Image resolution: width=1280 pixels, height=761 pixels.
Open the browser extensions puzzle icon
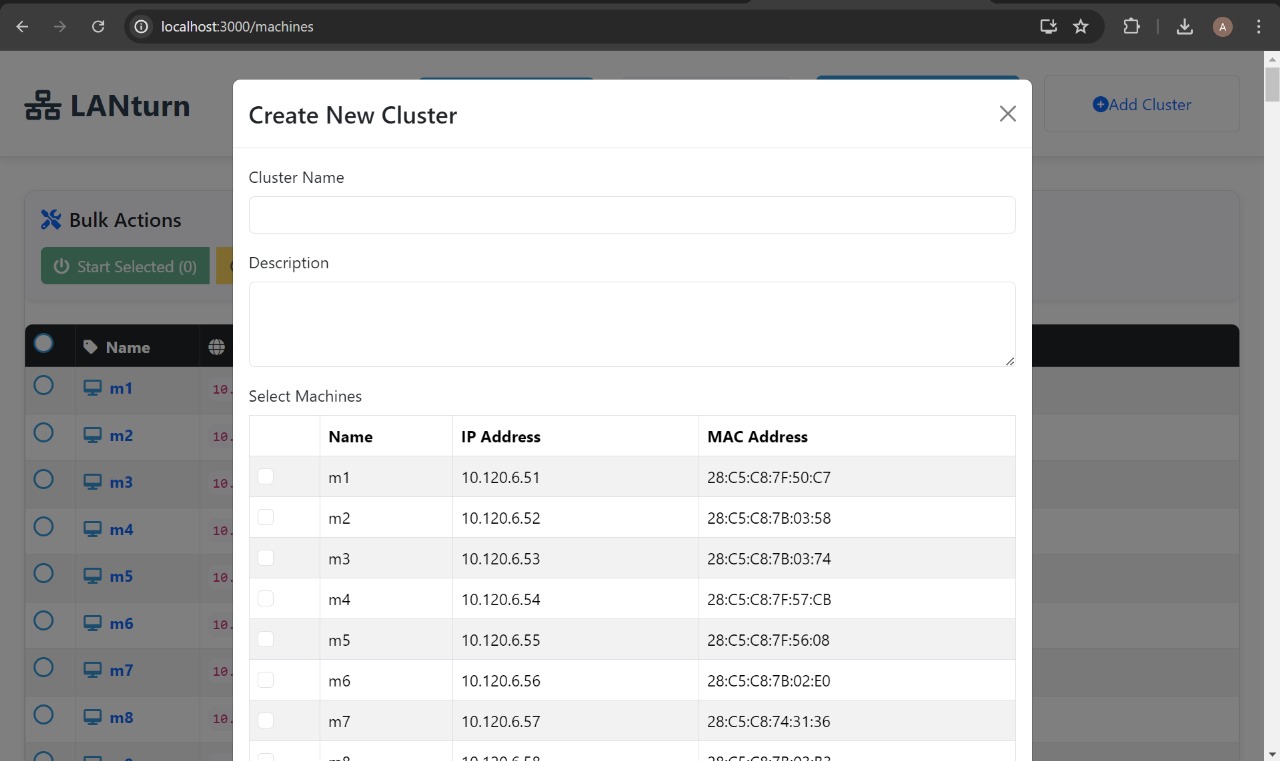pos(1131,27)
